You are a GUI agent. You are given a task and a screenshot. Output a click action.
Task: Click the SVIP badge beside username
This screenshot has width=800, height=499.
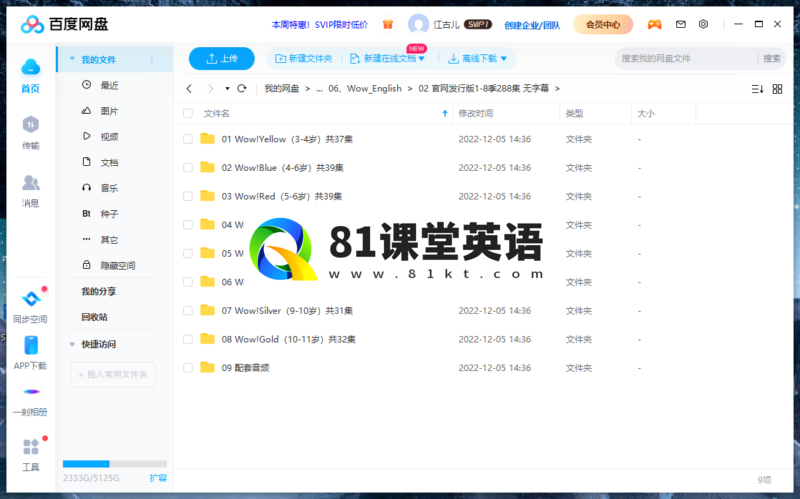click(x=478, y=24)
